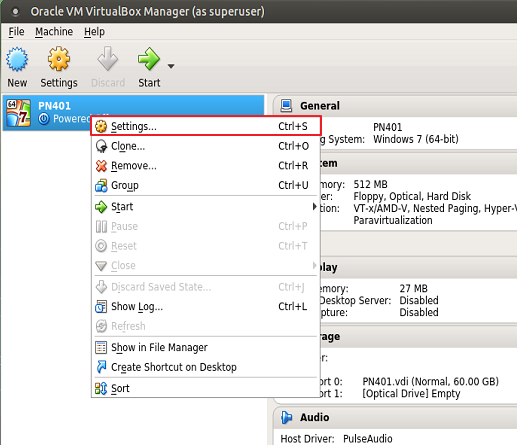This screenshot has height=445, width=517.
Task: Click 'Floppy, Optical, Hard Disk' boot order text
Action: pyautogui.click(x=412, y=196)
